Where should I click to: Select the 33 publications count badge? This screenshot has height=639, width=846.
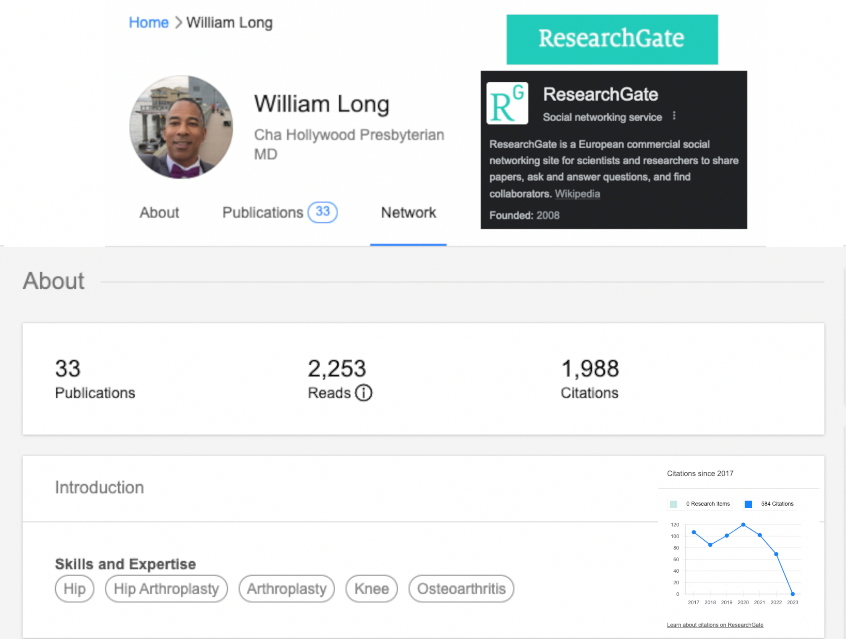(323, 212)
